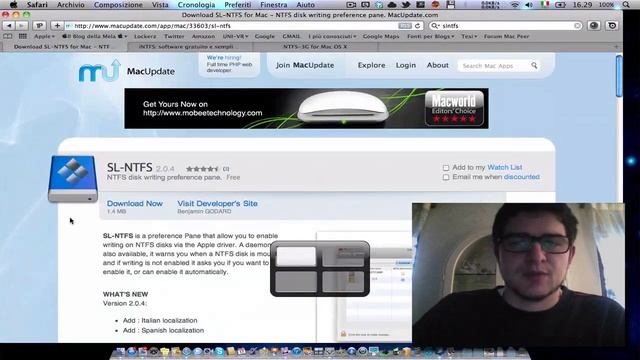Click the We're hiring PHP developer box
640x360 pixels.
pyautogui.click(x=229, y=64)
